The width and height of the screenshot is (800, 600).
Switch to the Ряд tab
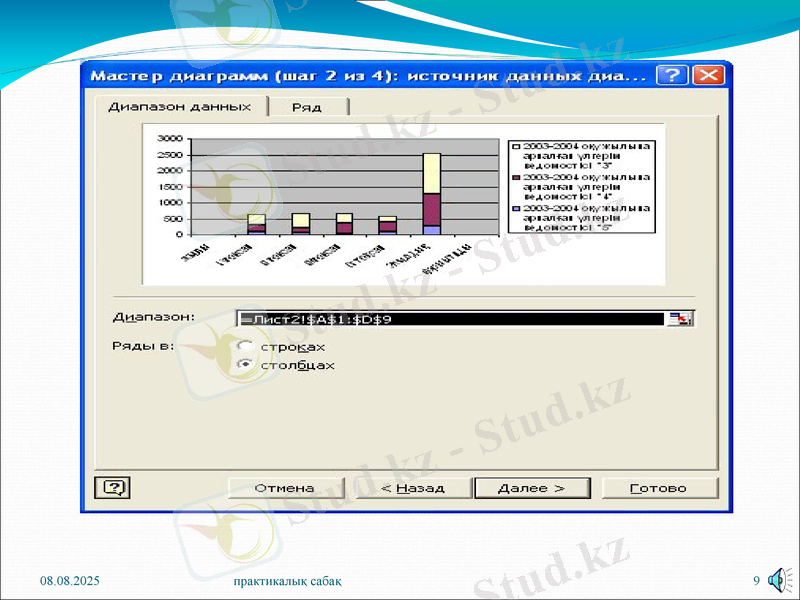coord(308,105)
